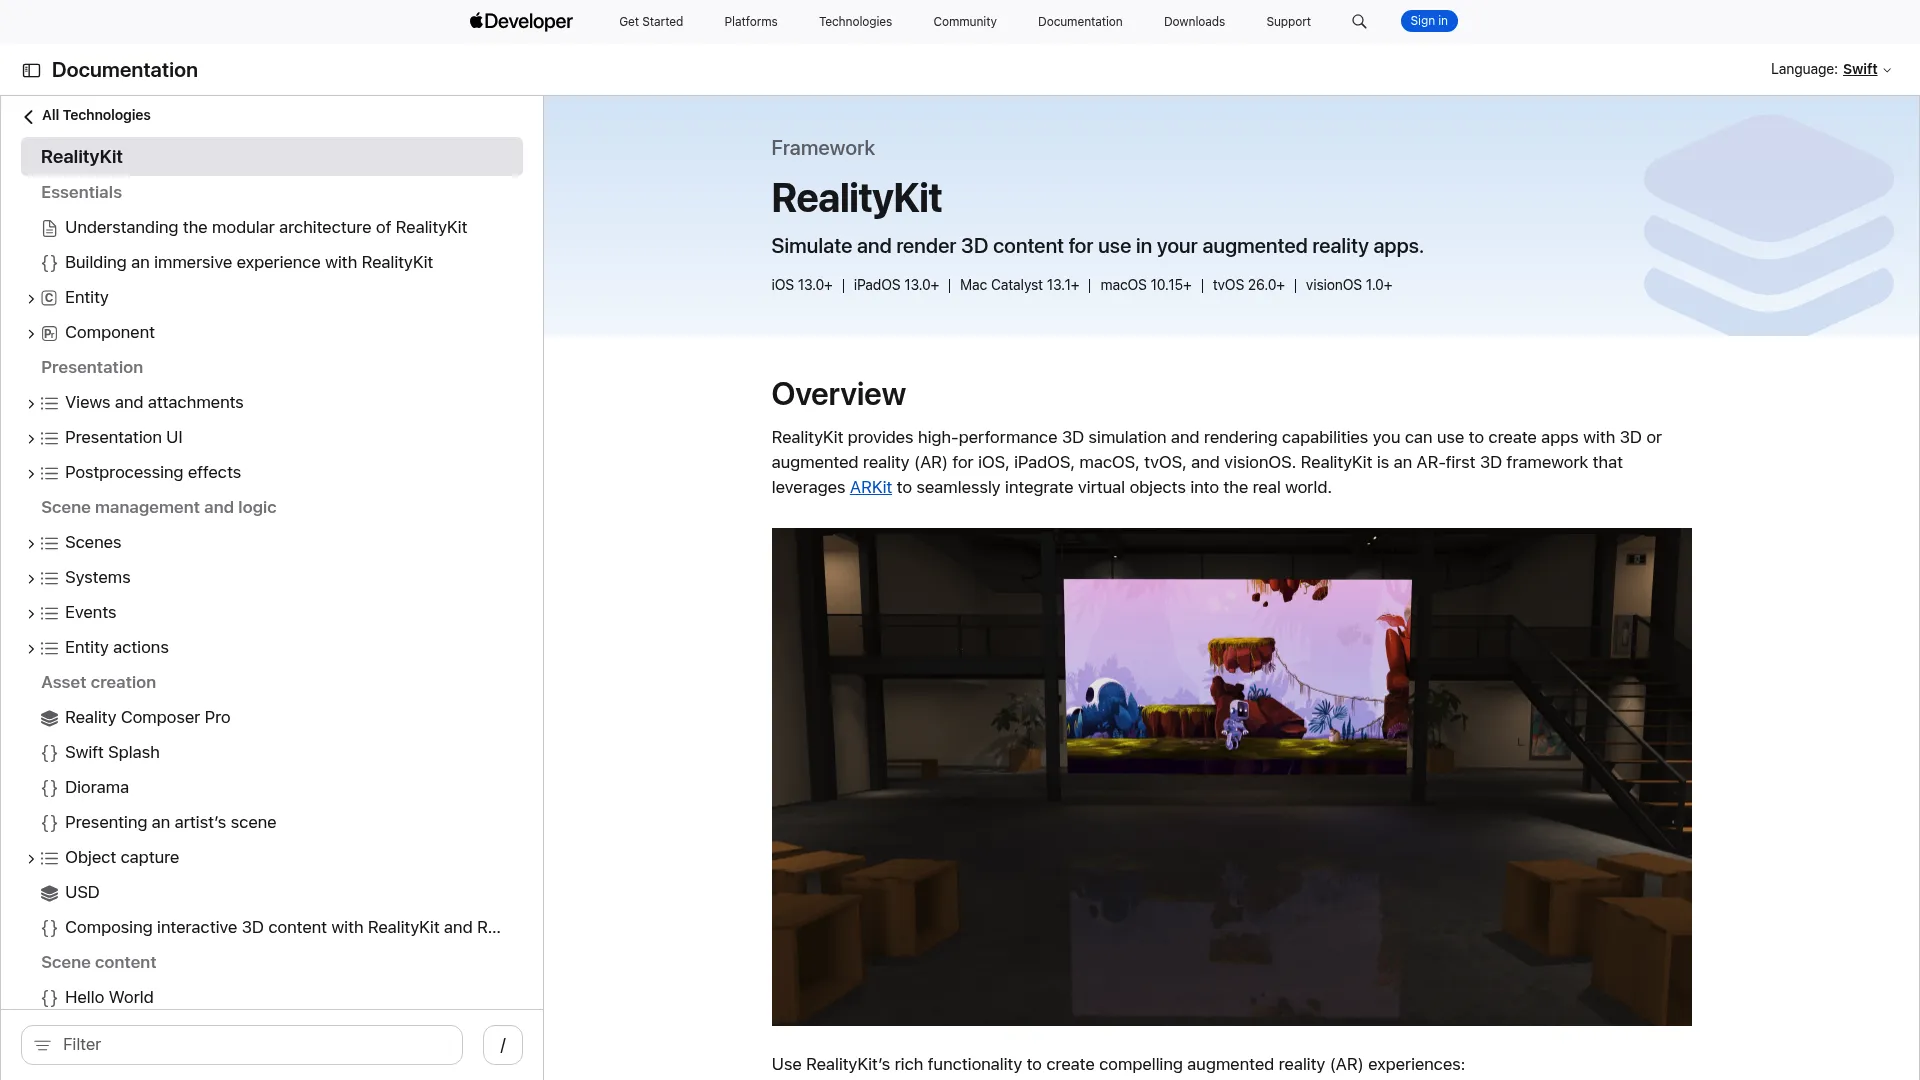Viewport: 1920px width, 1080px height.
Task: Click the list icon beside Systems
Action: [49, 578]
